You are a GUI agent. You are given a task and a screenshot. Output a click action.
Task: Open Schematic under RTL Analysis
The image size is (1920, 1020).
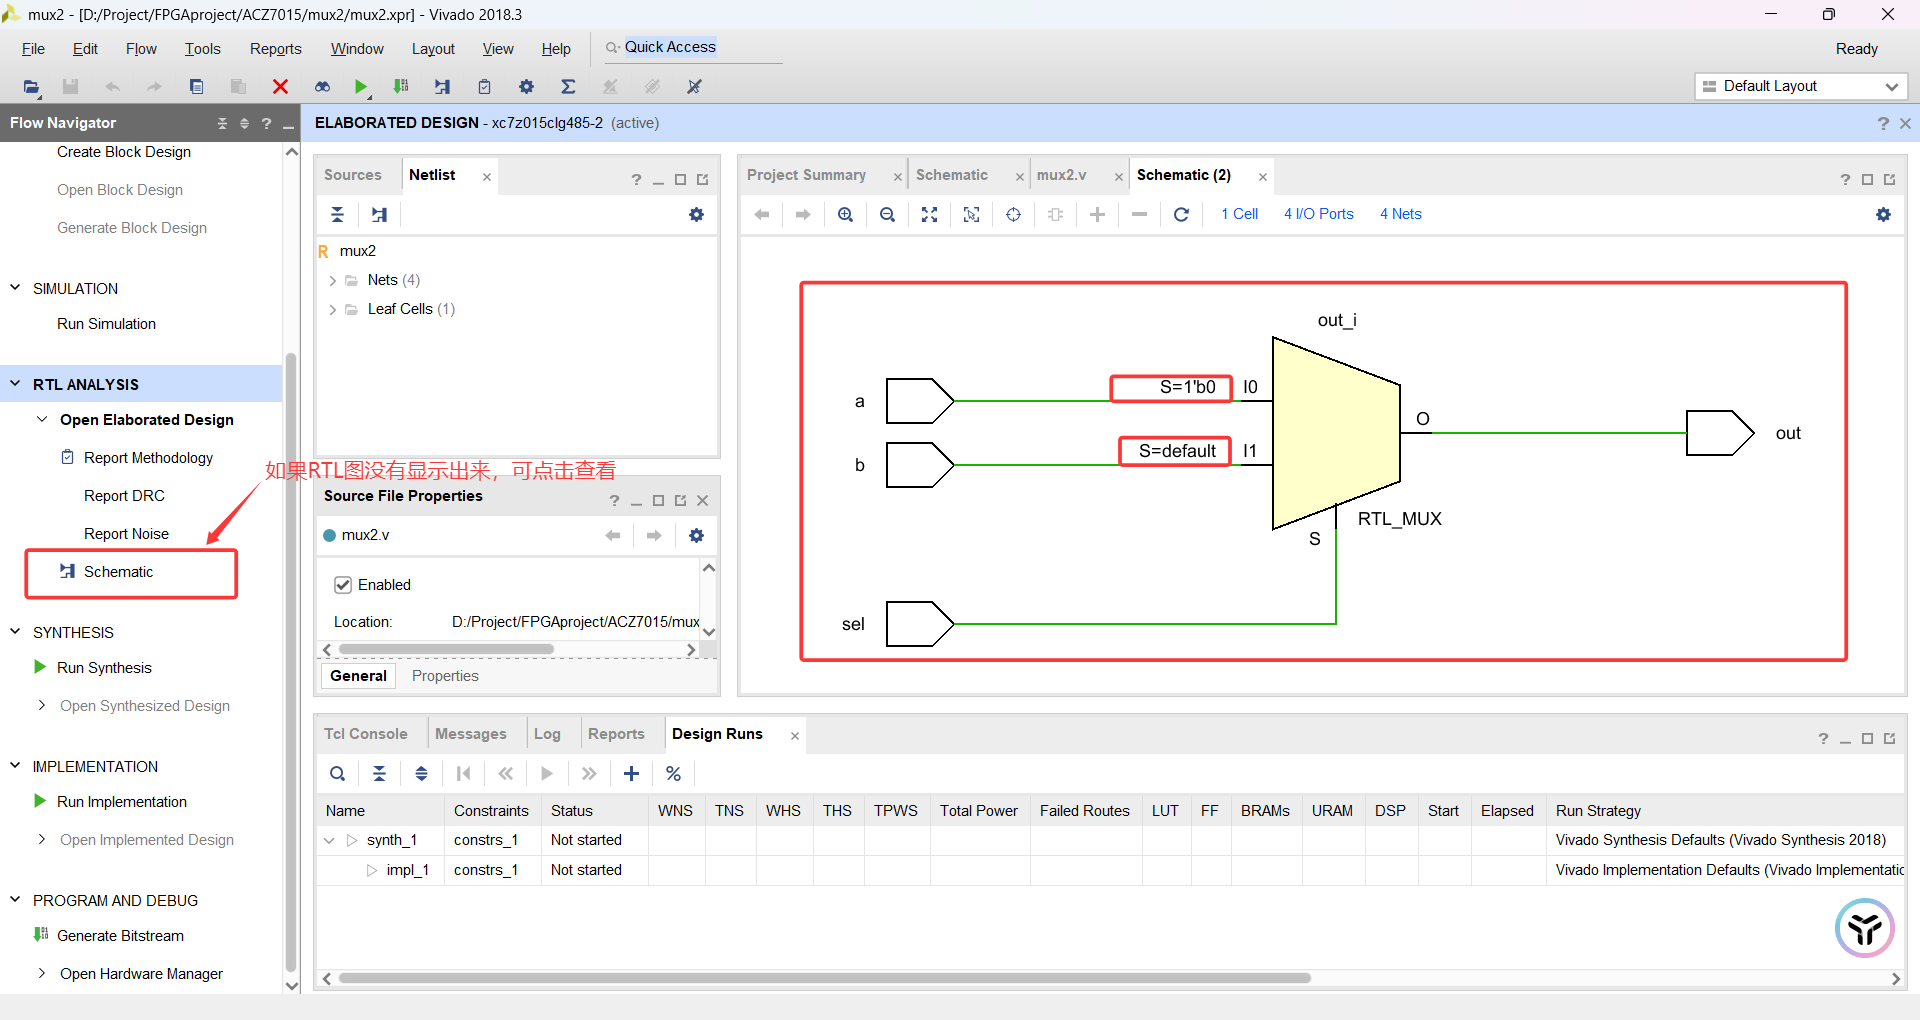pos(118,572)
